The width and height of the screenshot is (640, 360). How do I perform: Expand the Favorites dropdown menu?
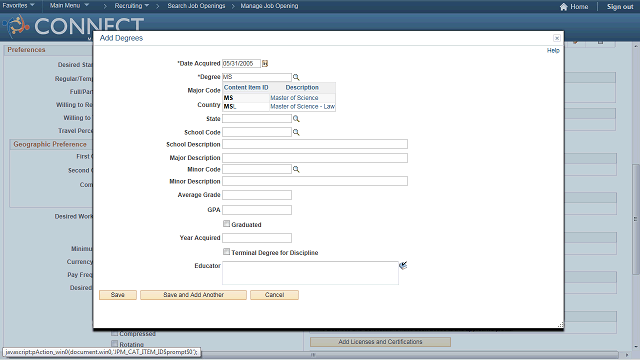tap(18, 5)
